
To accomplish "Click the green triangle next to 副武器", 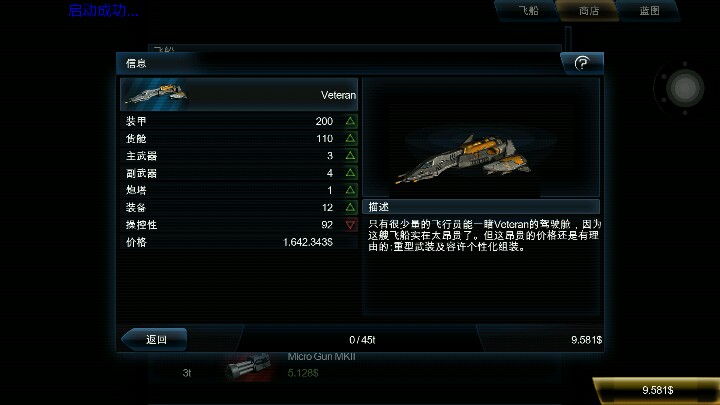I will (350, 173).
